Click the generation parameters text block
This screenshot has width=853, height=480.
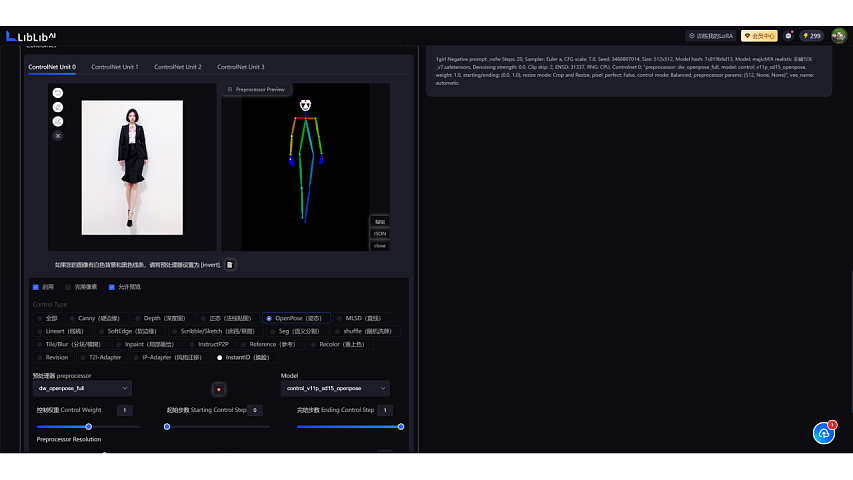pyautogui.click(x=625, y=71)
